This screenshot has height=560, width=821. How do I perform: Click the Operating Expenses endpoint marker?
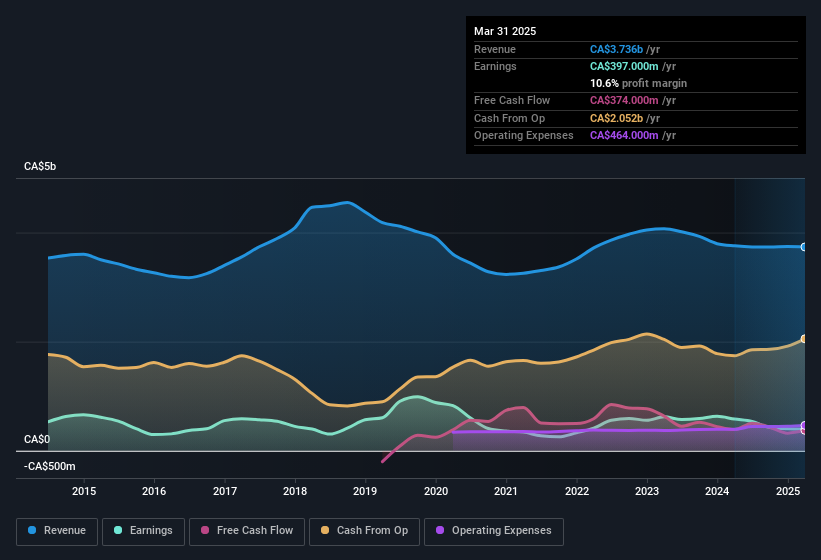point(804,425)
